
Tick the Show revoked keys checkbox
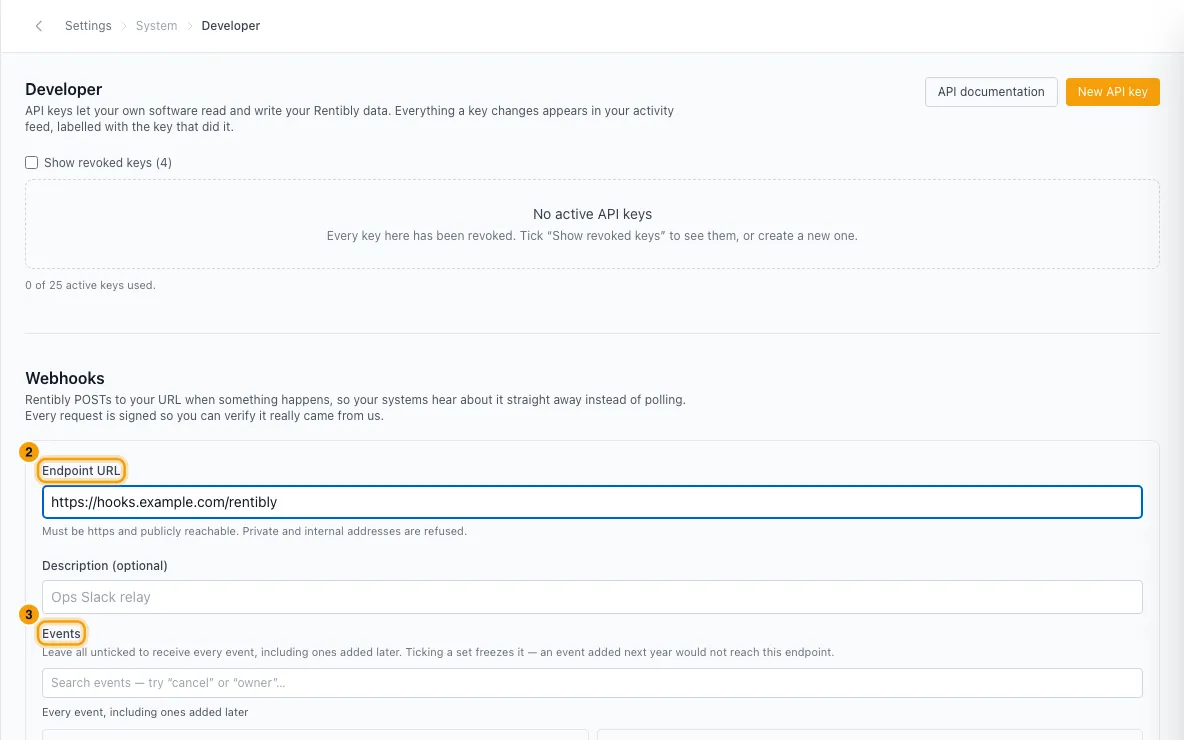pos(32,162)
